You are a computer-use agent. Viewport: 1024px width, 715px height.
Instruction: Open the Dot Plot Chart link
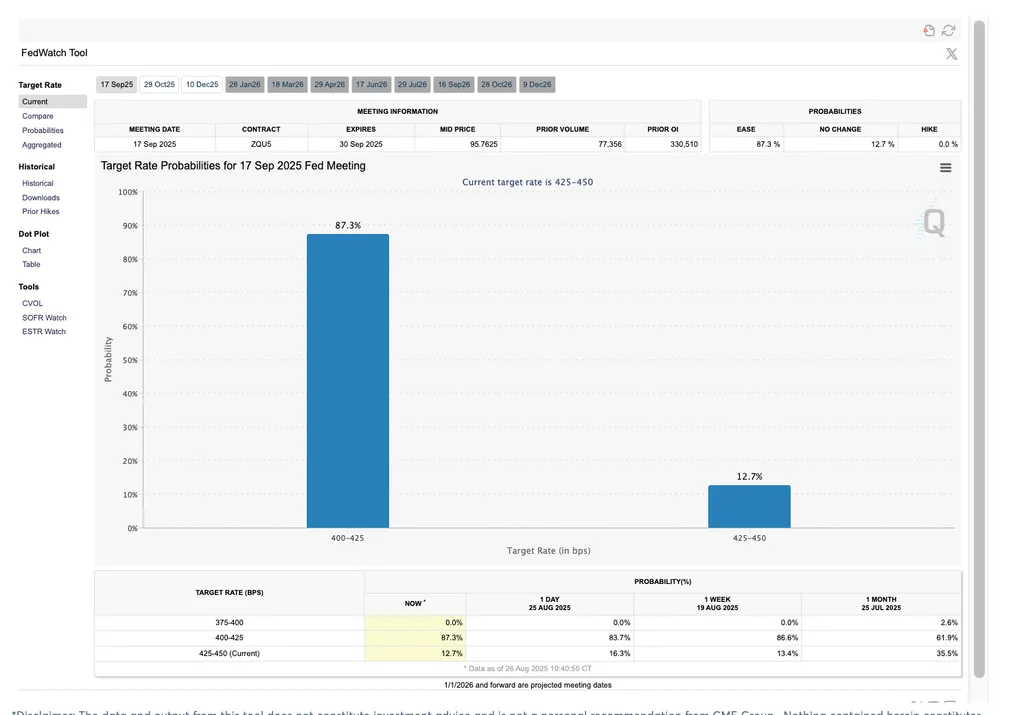(x=31, y=251)
